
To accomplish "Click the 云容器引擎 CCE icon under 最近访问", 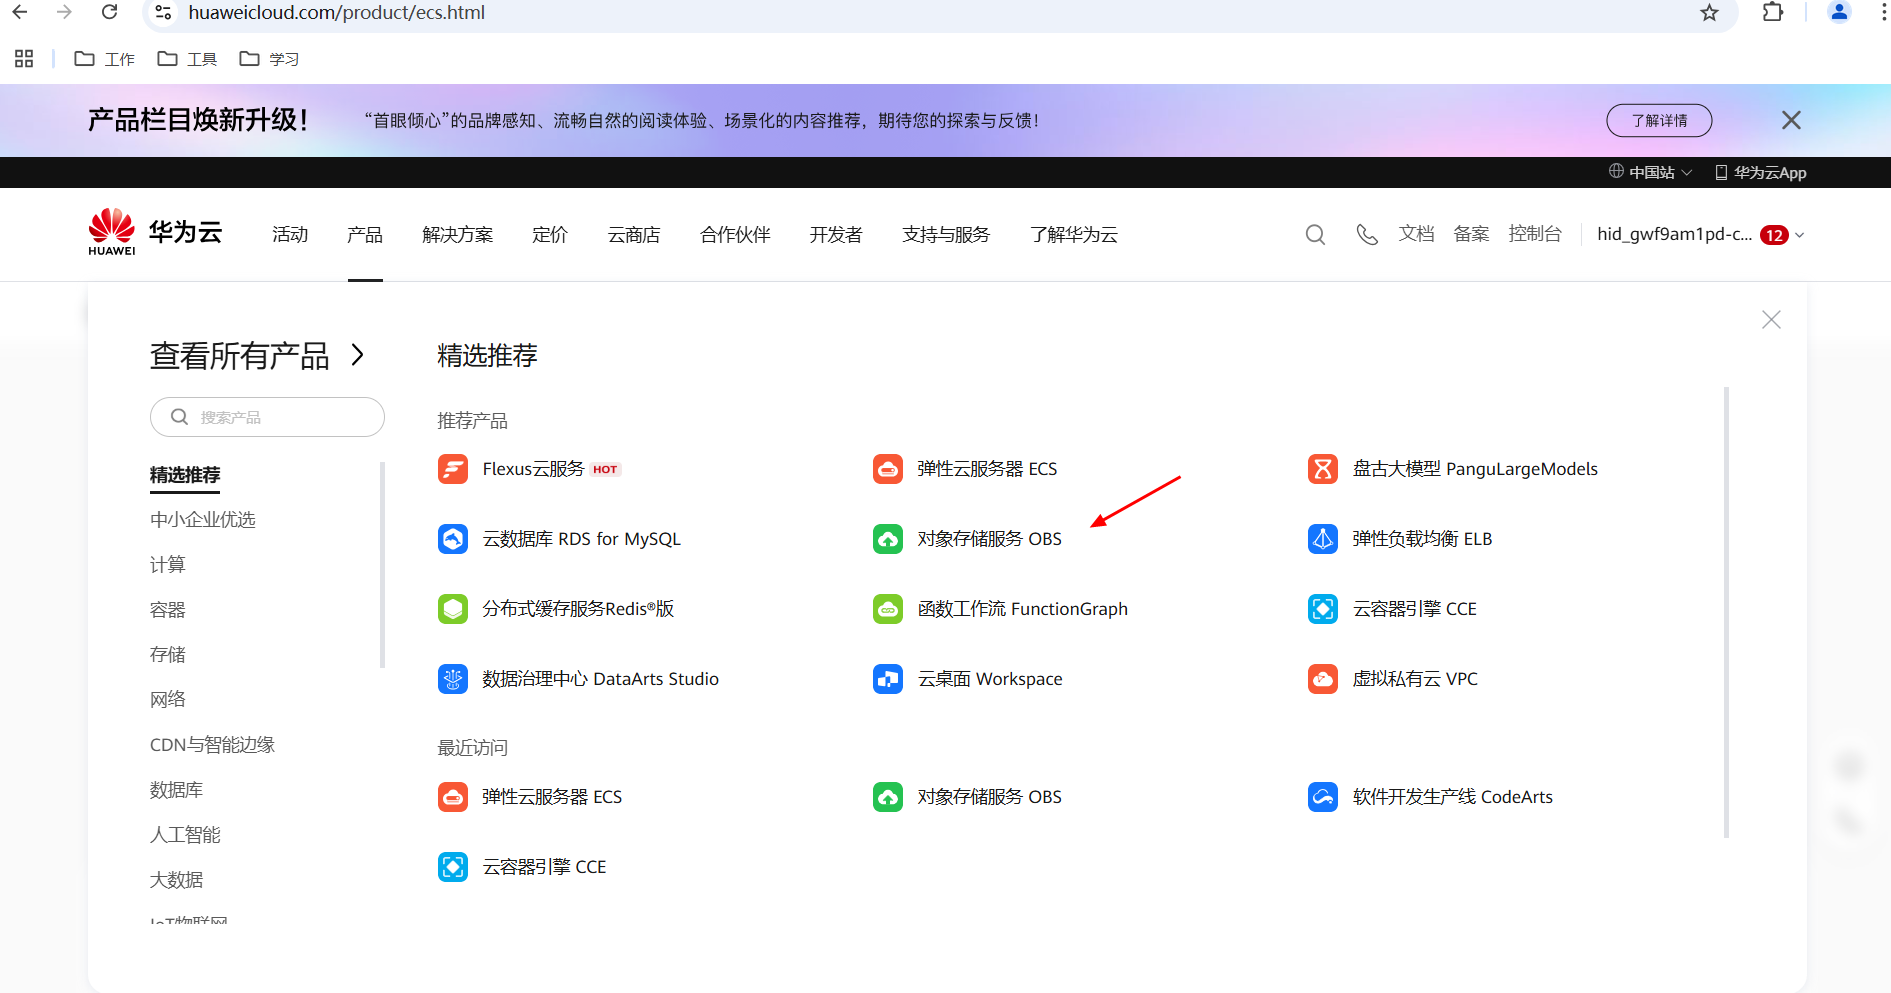I will 453,867.
